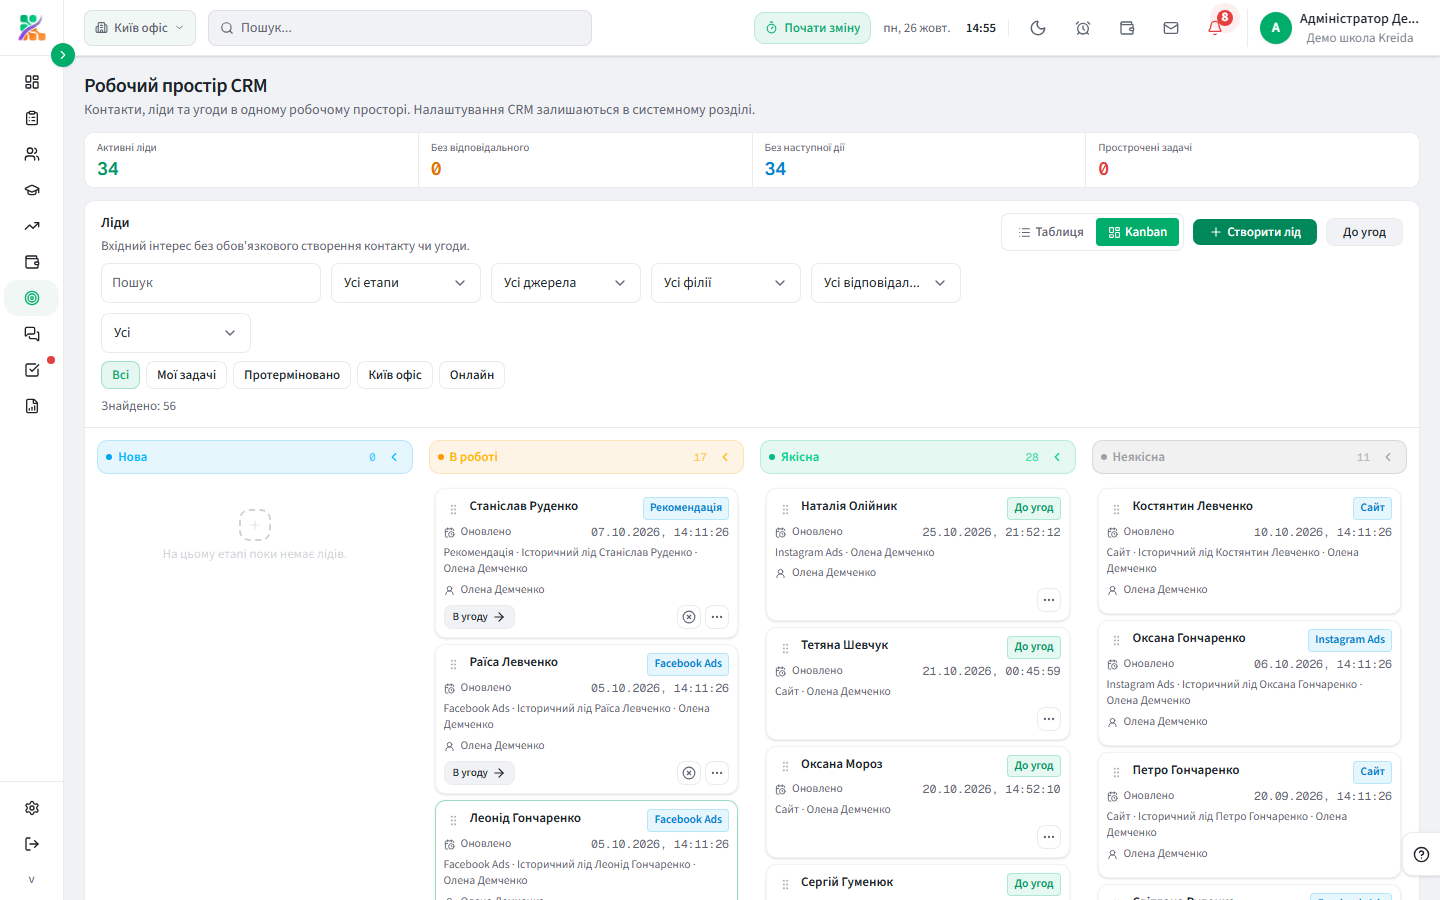Click the logout icon in sidebar
The width and height of the screenshot is (1440, 900).
32,844
